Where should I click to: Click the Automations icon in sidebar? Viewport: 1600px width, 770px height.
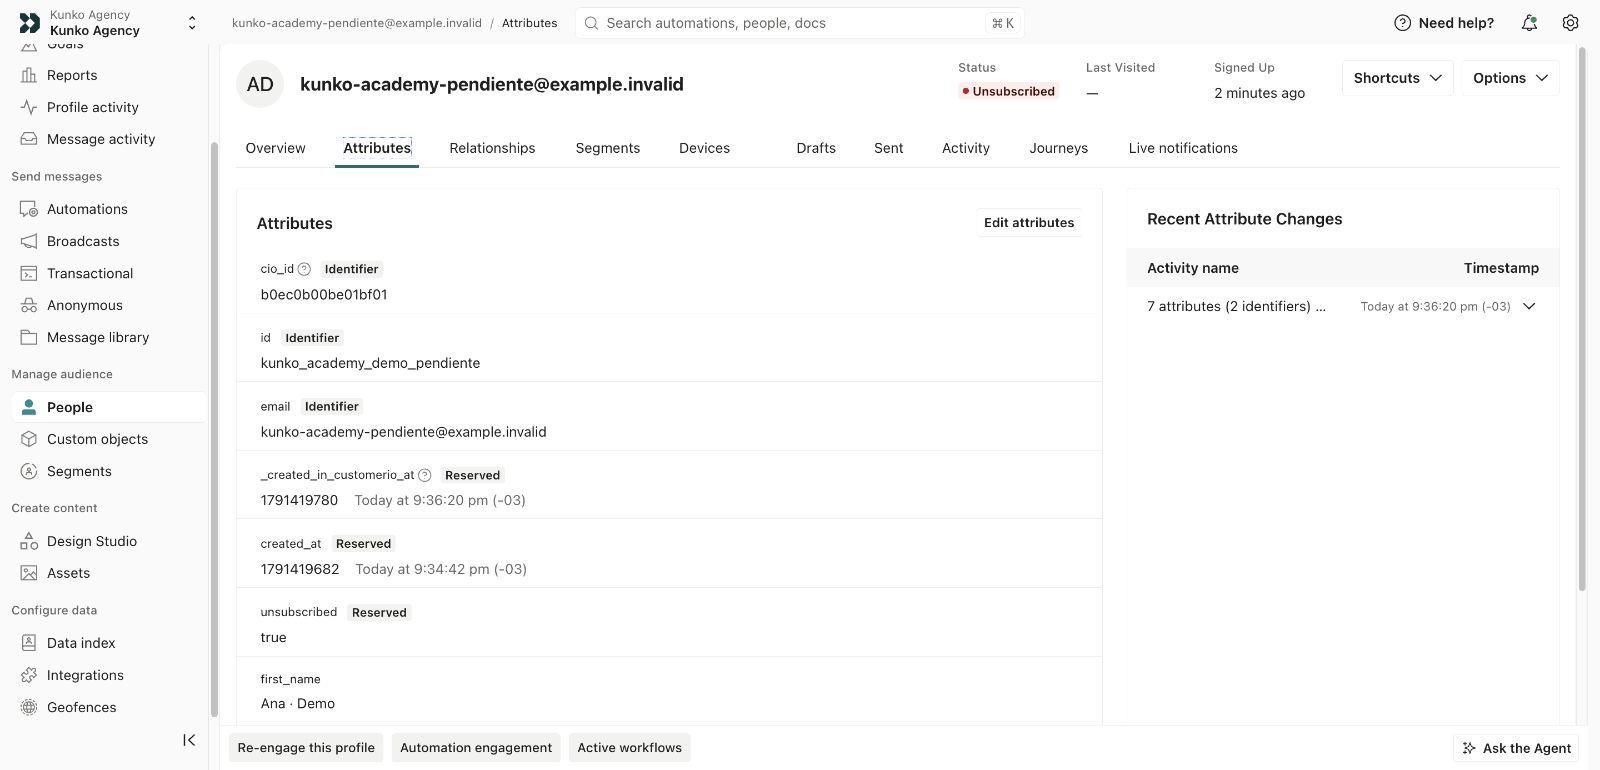tap(29, 209)
